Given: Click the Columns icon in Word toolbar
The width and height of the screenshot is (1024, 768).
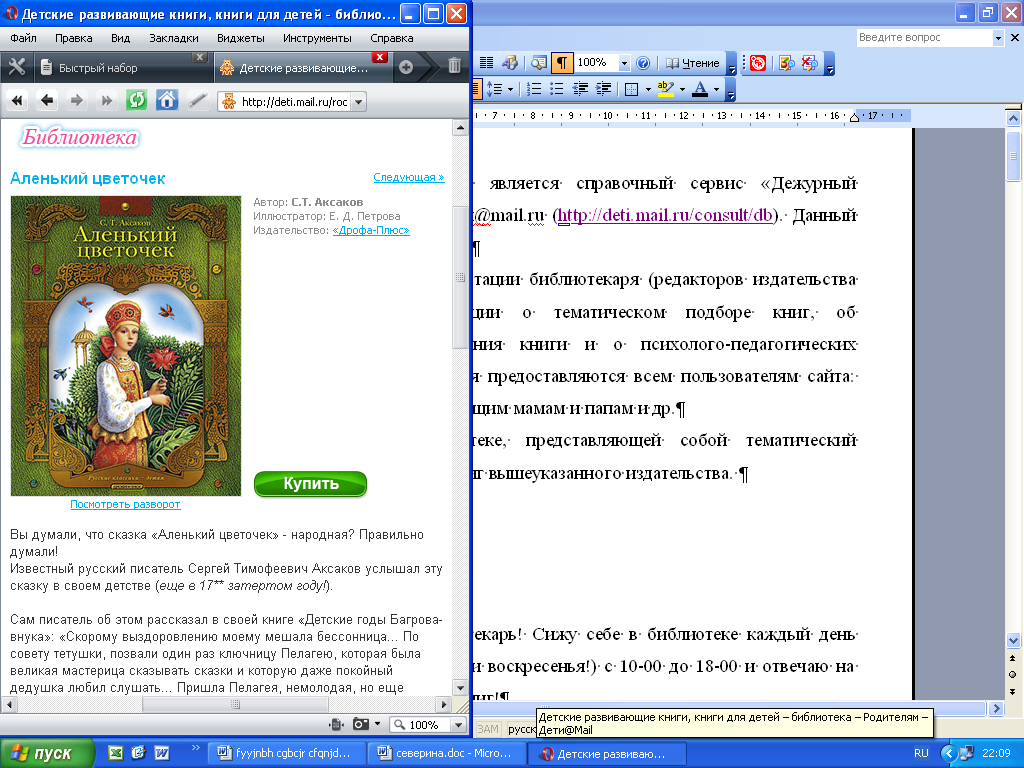Looking at the screenshot, I should [487, 63].
